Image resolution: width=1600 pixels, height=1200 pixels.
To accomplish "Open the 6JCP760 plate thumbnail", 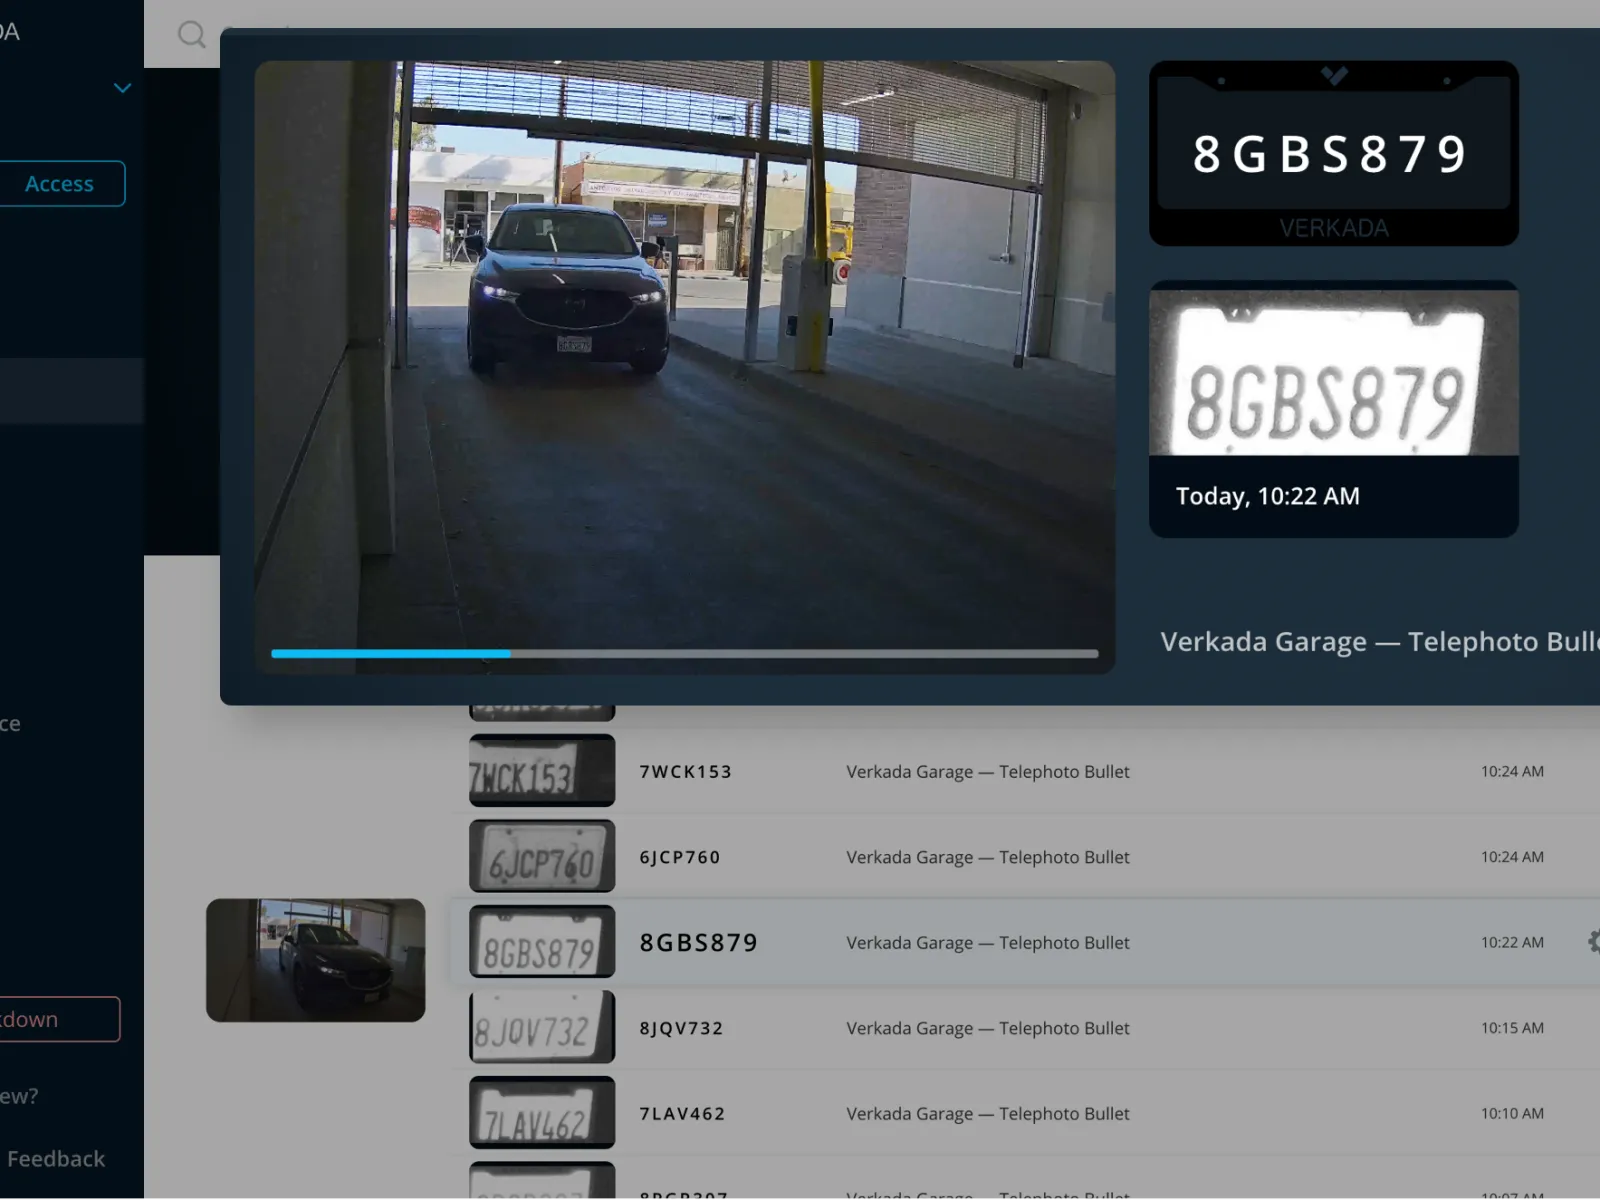I will (542, 857).
